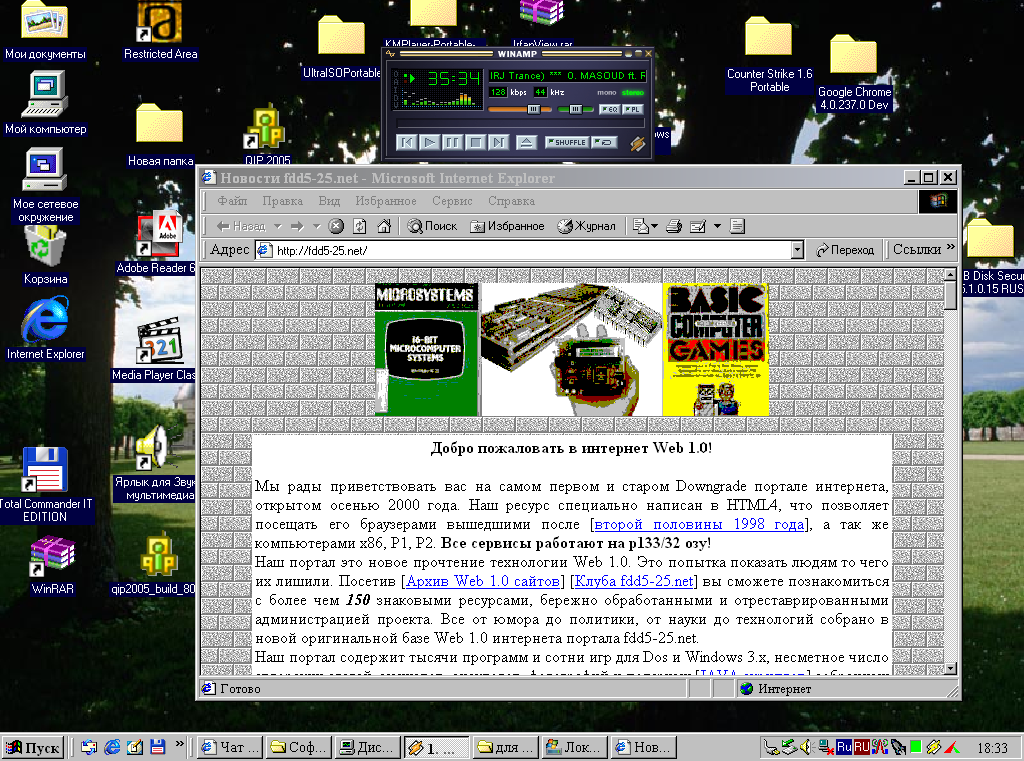Click quick launch Show Desktop icon

pyautogui.click(x=135, y=747)
